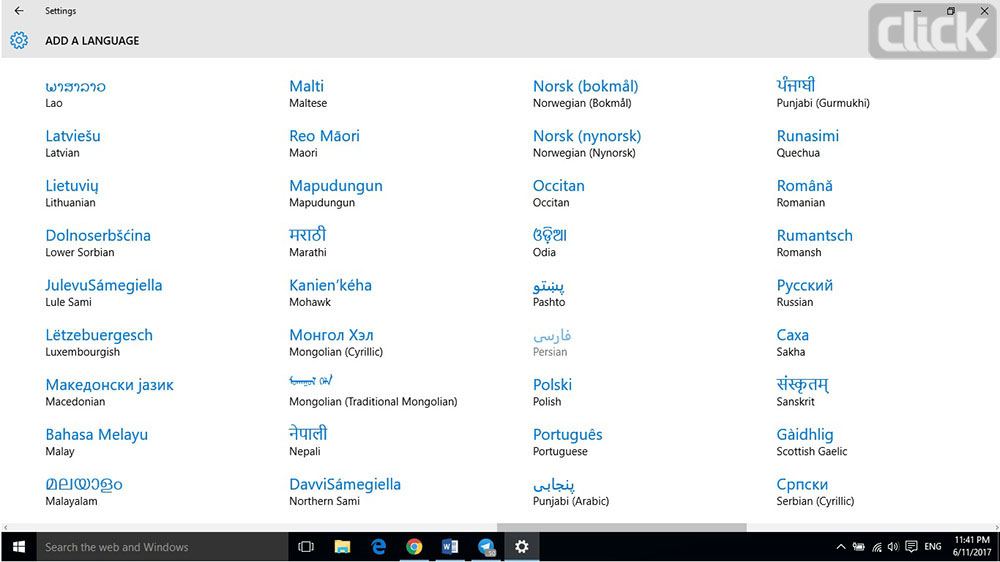The height and width of the screenshot is (562, 1000).
Task: Pick the Portuguese language entry
Action: (567, 441)
